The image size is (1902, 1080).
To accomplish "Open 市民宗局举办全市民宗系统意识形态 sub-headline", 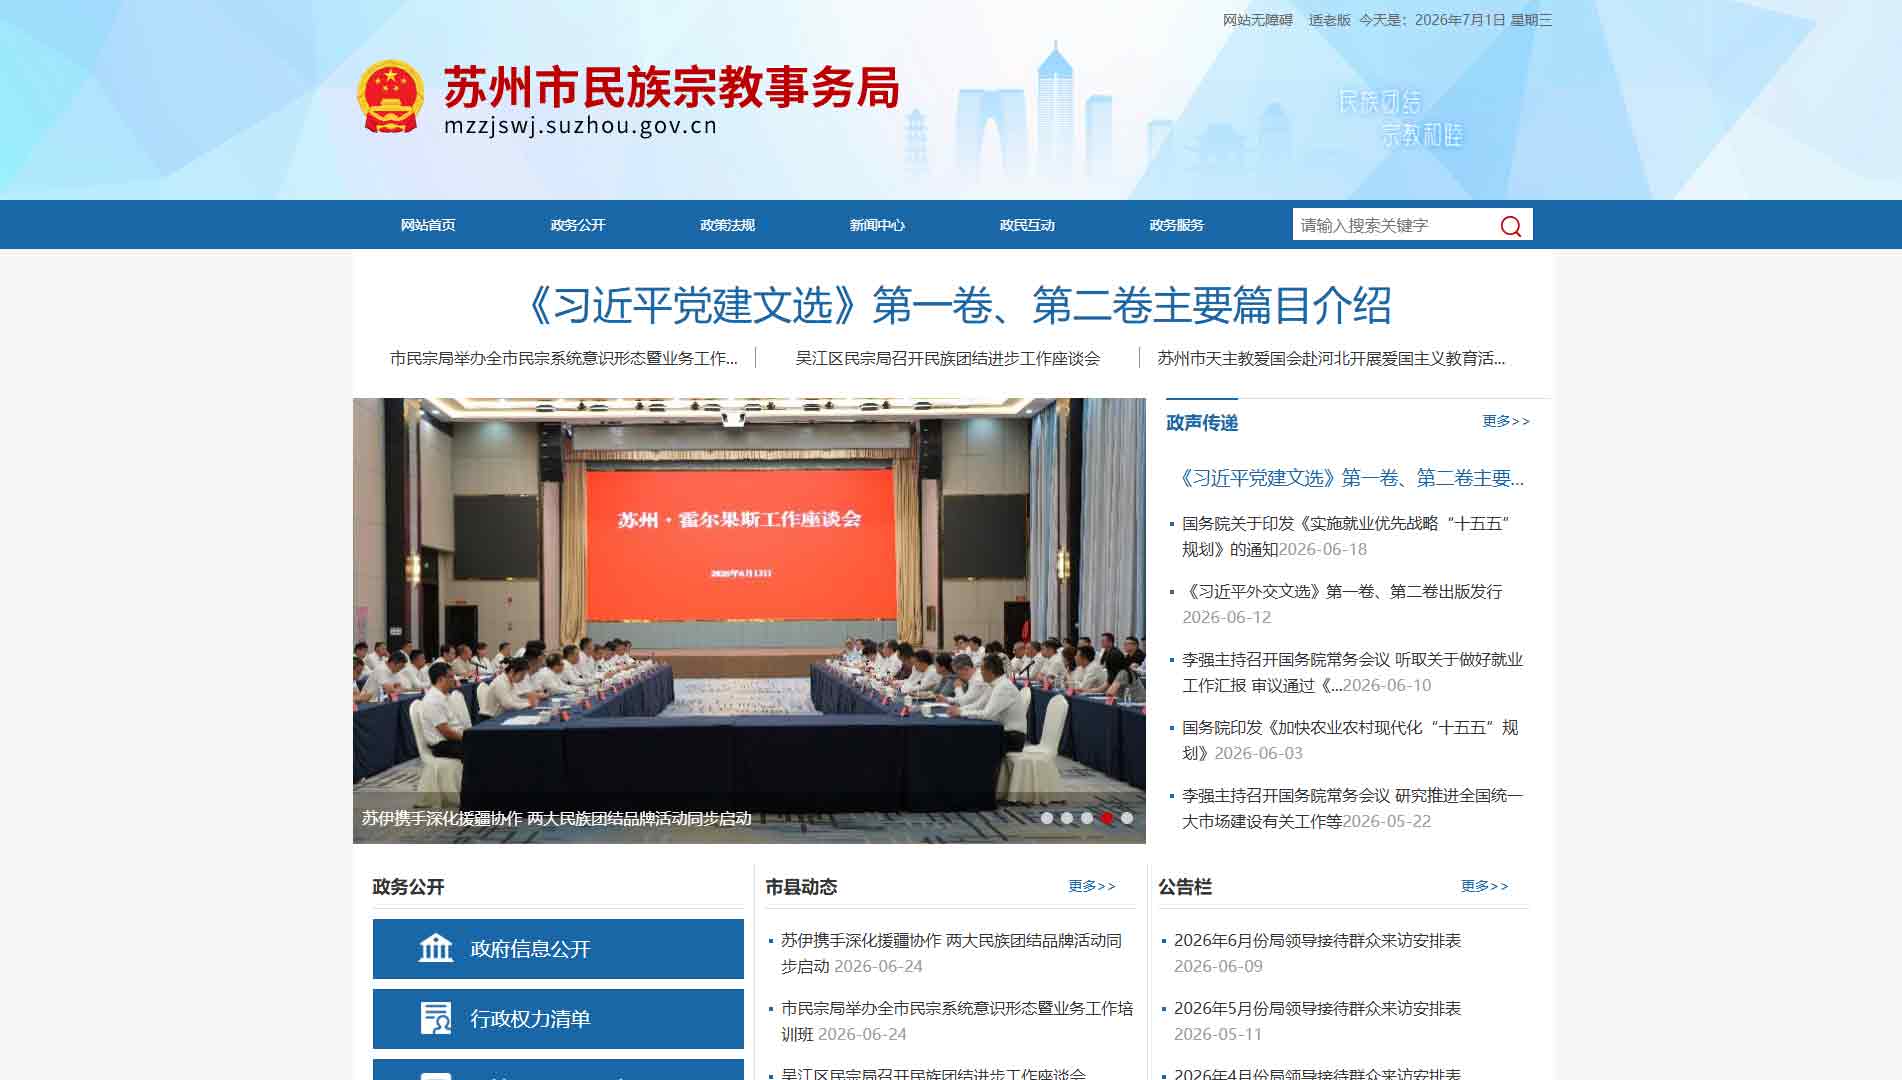I will tap(564, 358).
